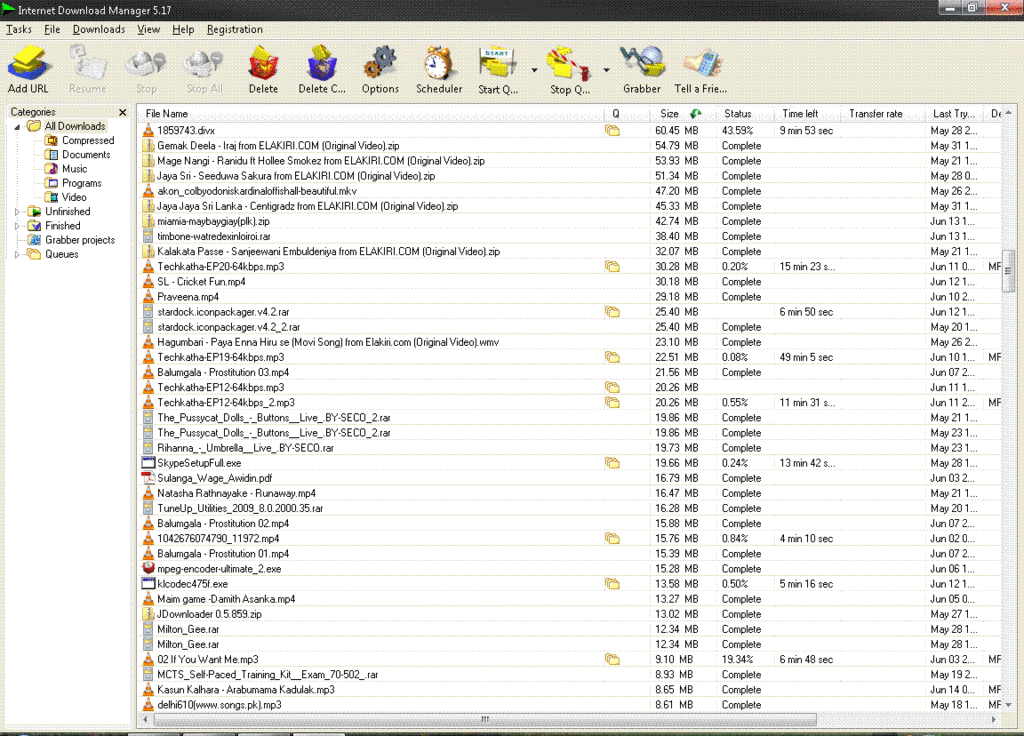Open the View menu

148,29
